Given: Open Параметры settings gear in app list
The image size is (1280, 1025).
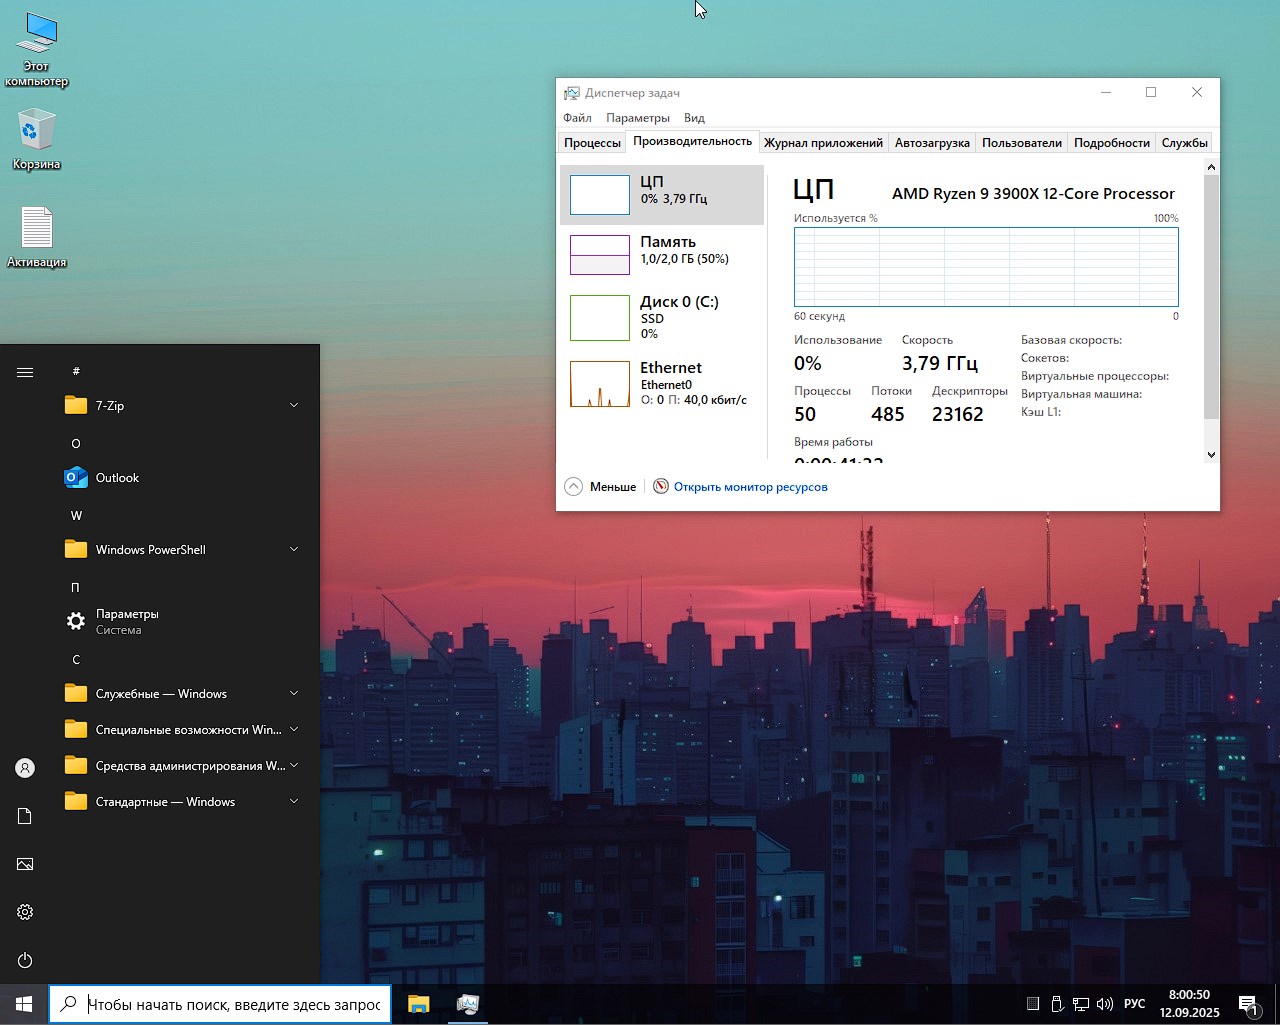Looking at the screenshot, I should coord(76,621).
